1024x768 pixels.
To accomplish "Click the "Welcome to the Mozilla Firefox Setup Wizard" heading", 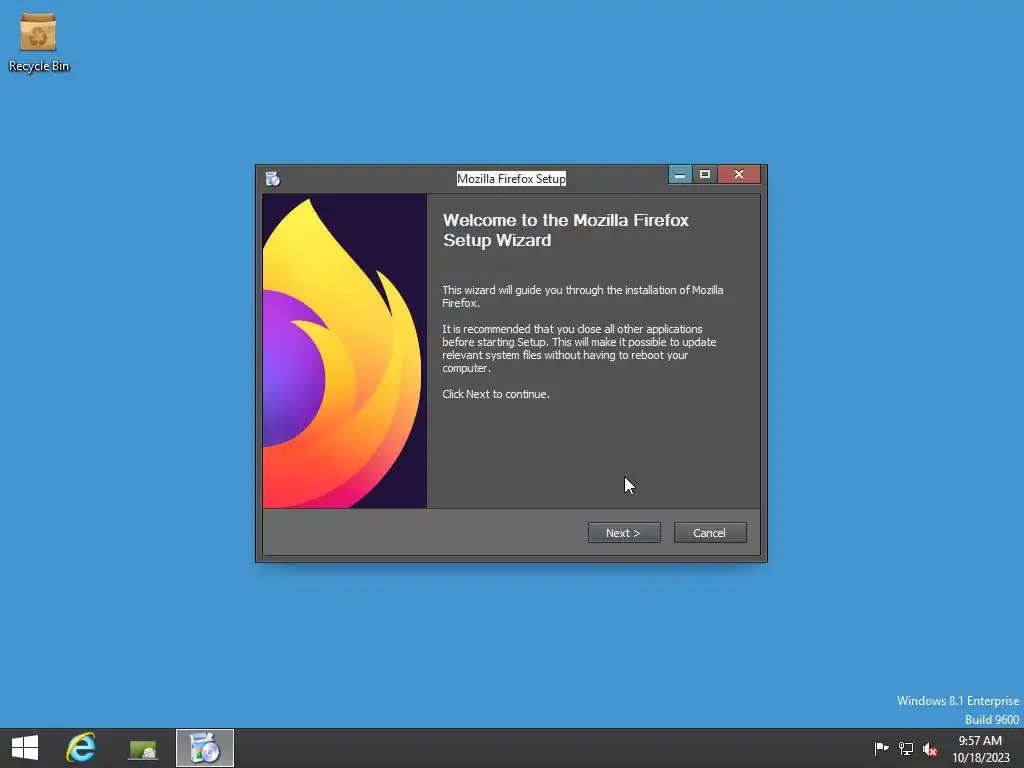I will pyautogui.click(x=566, y=230).
